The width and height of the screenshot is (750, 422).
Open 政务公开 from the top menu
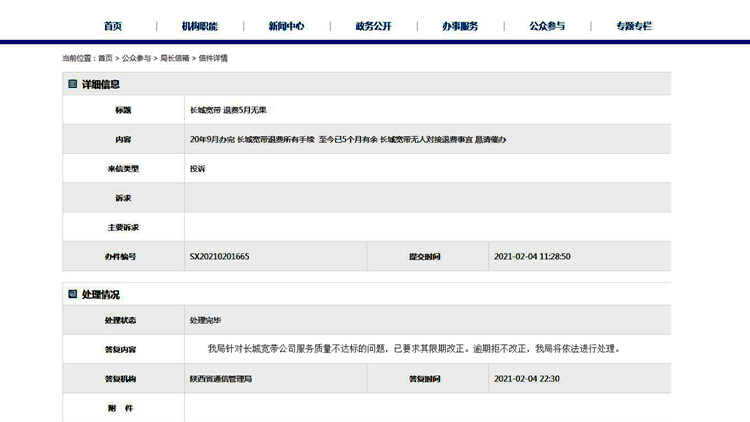373,26
